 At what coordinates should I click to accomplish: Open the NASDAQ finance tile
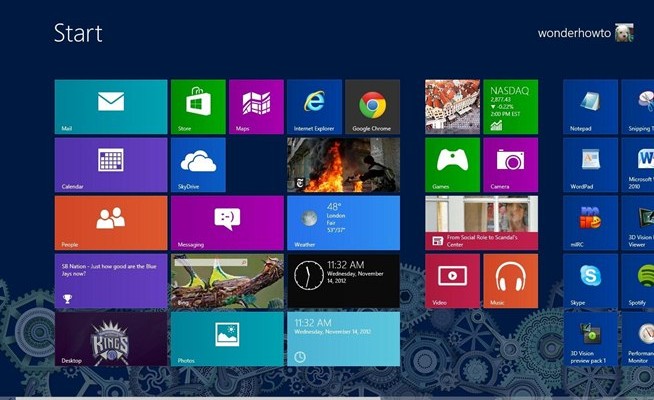click(x=510, y=106)
